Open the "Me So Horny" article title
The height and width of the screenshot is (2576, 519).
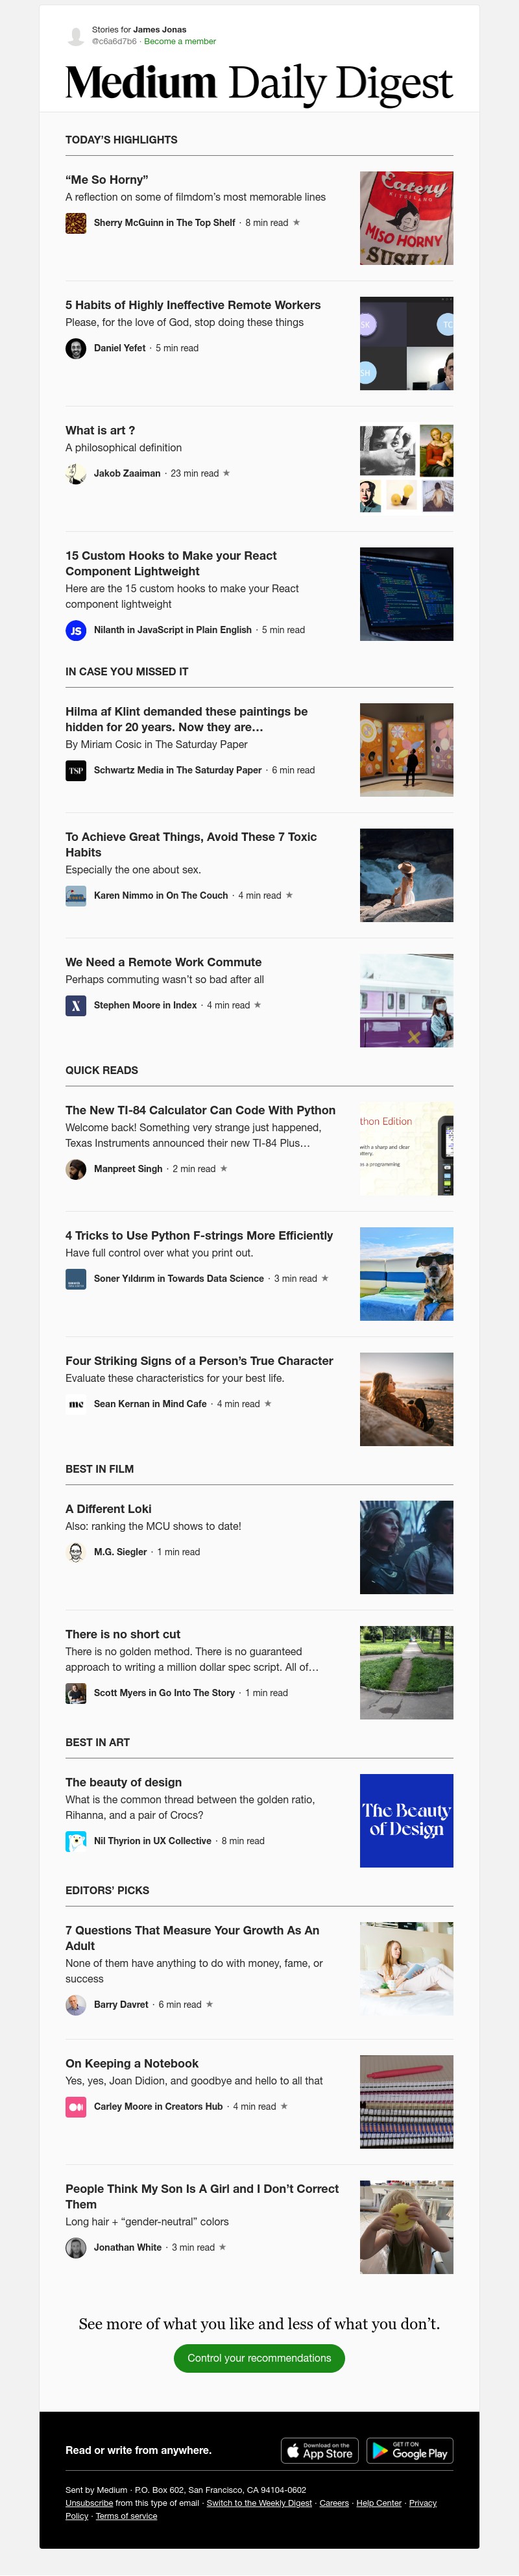[x=107, y=180]
